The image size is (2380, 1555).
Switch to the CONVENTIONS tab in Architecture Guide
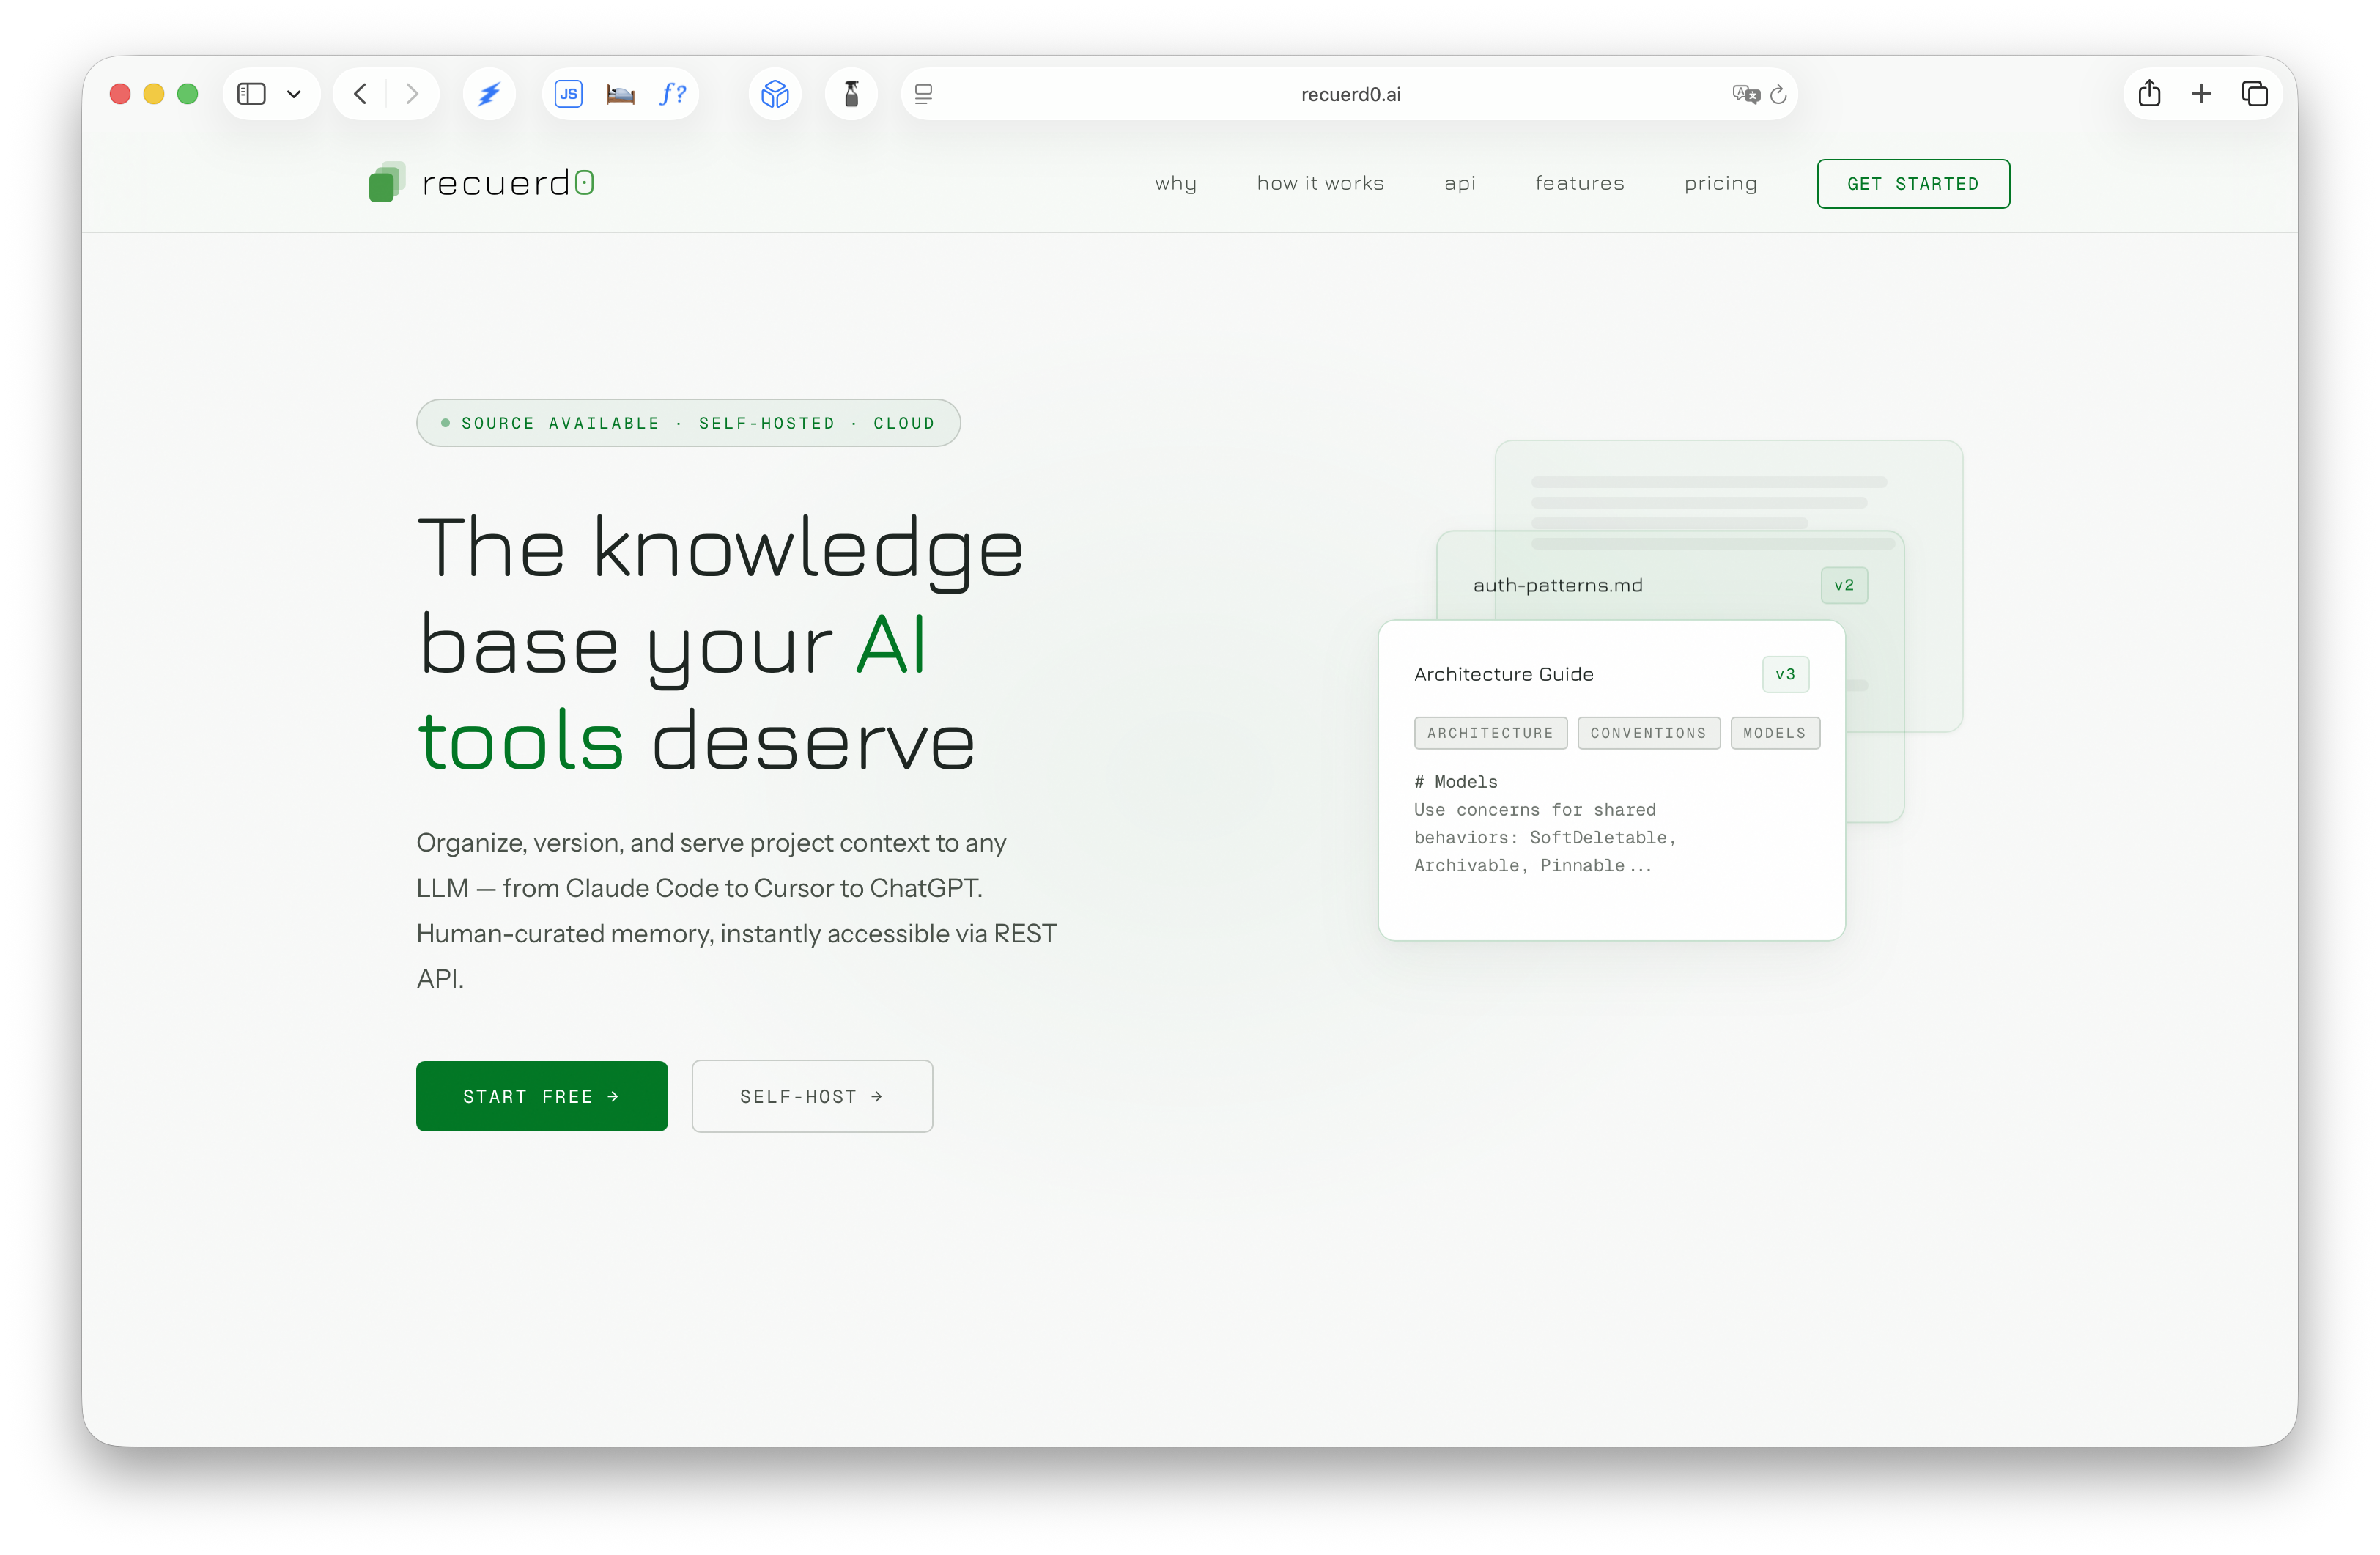coord(1648,732)
